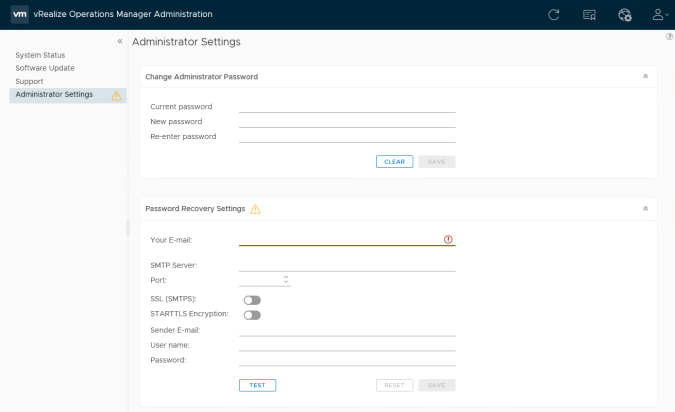The image size is (675, 412).
Task: Click the sidebar resize handle
Action: 128,228
